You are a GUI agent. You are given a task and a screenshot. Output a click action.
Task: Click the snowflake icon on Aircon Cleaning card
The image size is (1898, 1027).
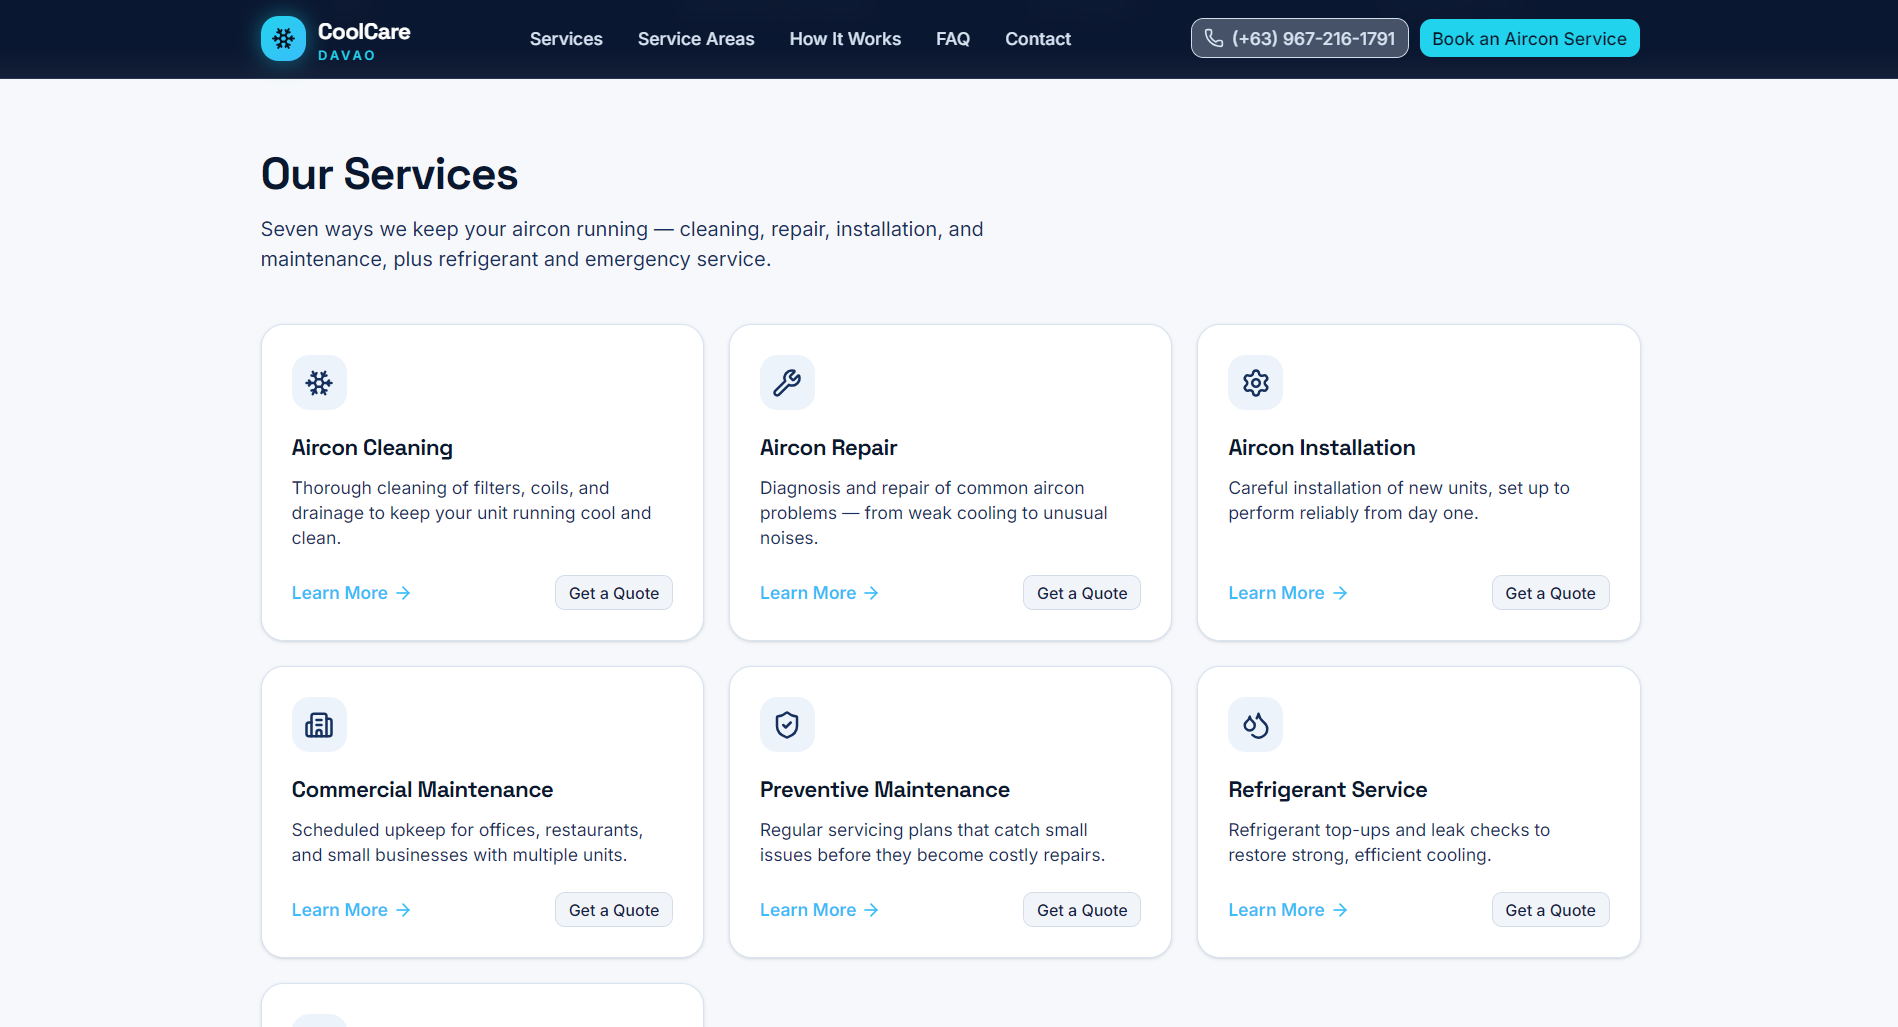click(x=319, y=383)
